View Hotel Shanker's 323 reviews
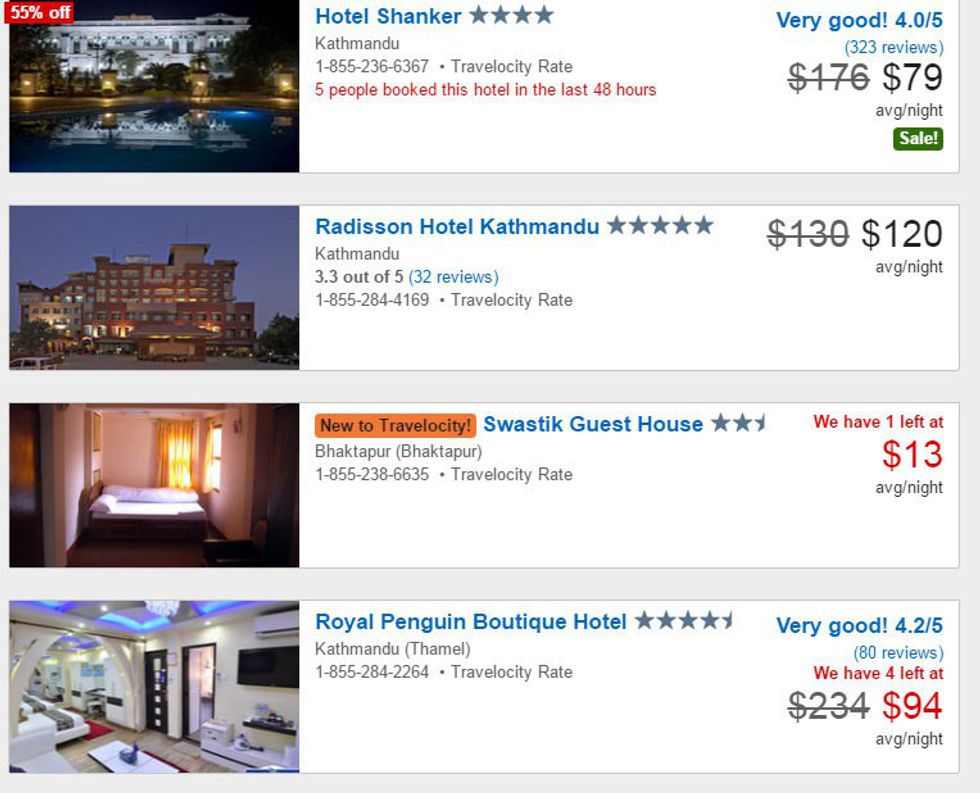 click(x=893, y=47)
